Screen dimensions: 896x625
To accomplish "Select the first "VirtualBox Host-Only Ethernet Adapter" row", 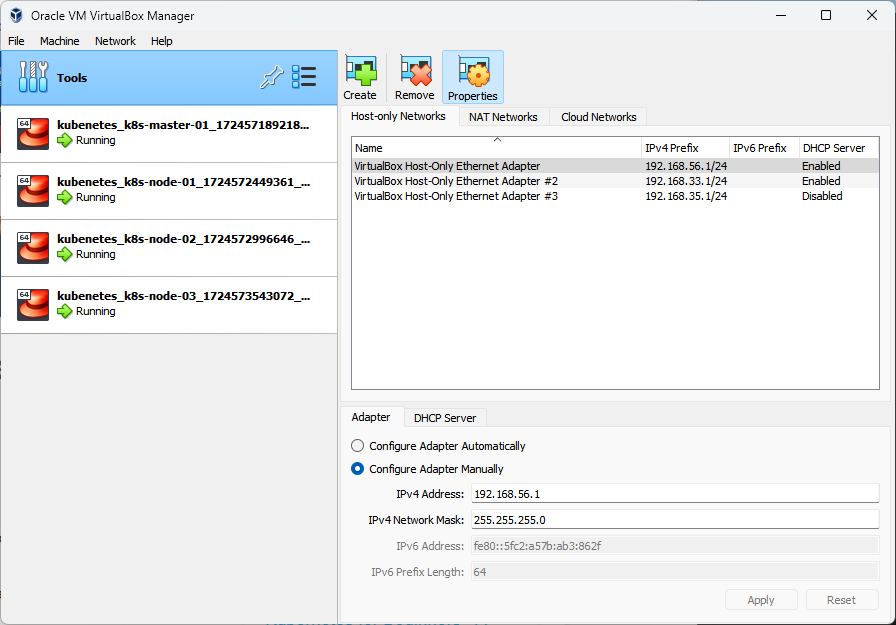I will (615, 166).
